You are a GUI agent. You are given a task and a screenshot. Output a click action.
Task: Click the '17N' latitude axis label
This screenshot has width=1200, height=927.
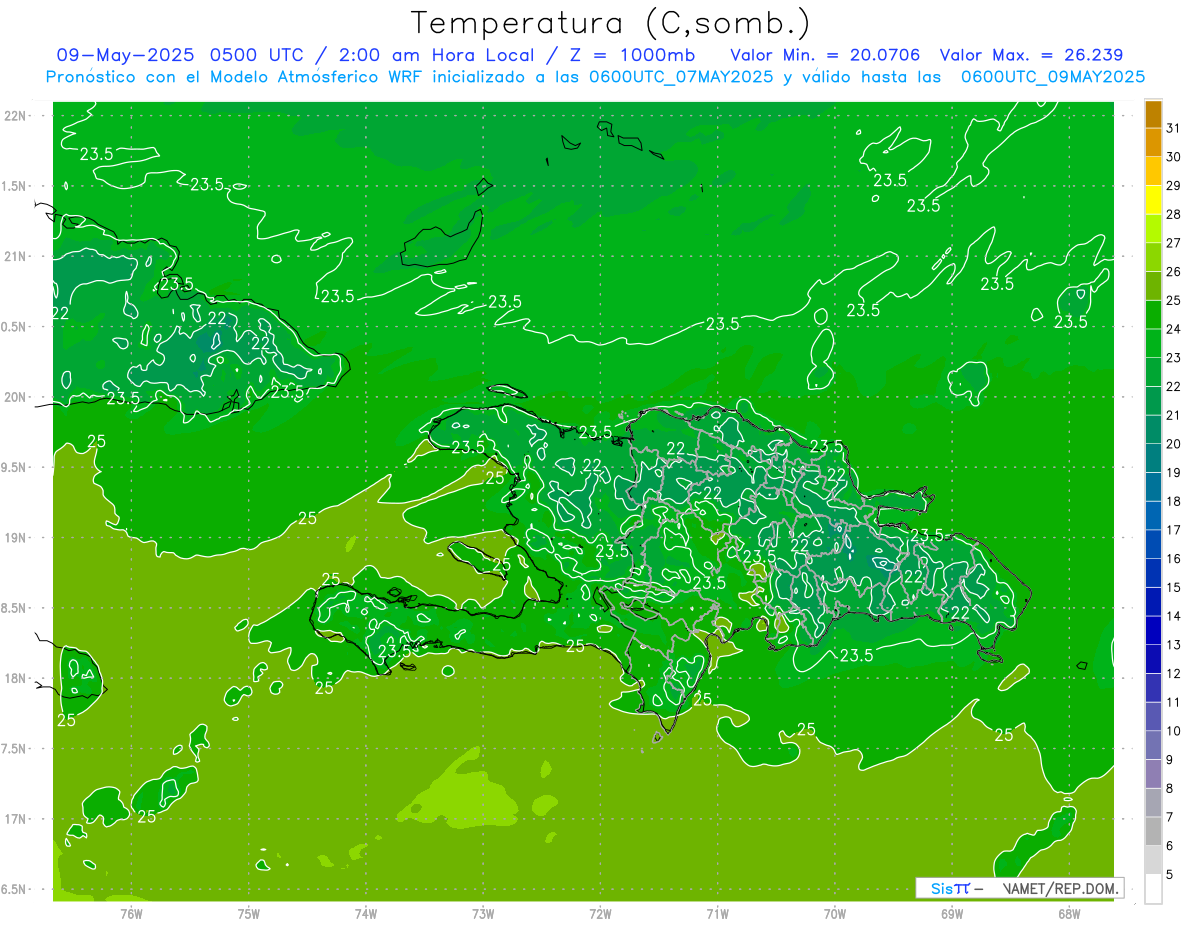[15, 819]
